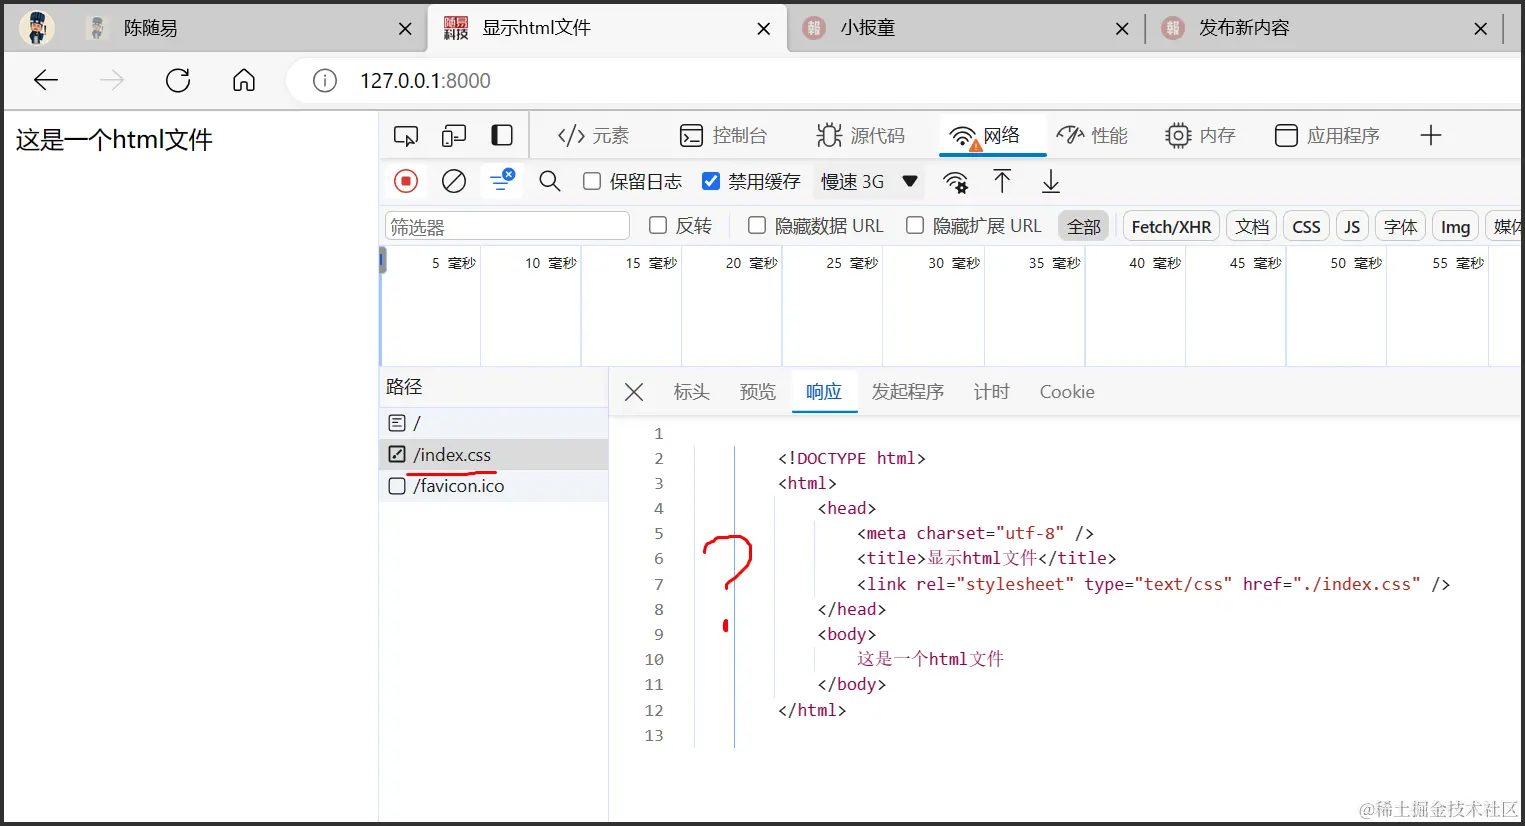
Task: Reload the page with the refresh icon
Action: [x=178, y=80]
